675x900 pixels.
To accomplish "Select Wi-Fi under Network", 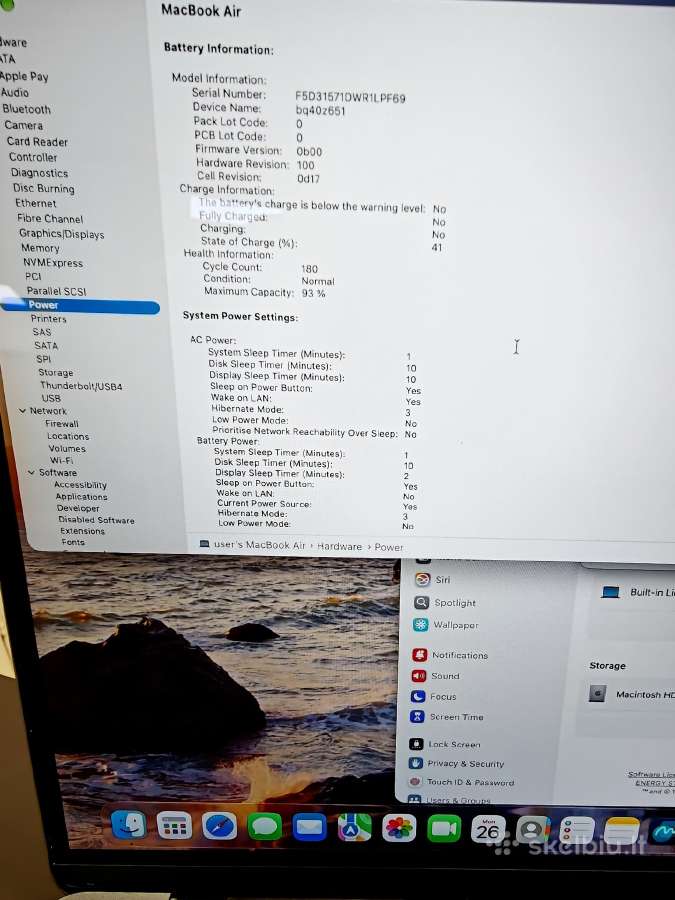I will (x=61, y=460).
